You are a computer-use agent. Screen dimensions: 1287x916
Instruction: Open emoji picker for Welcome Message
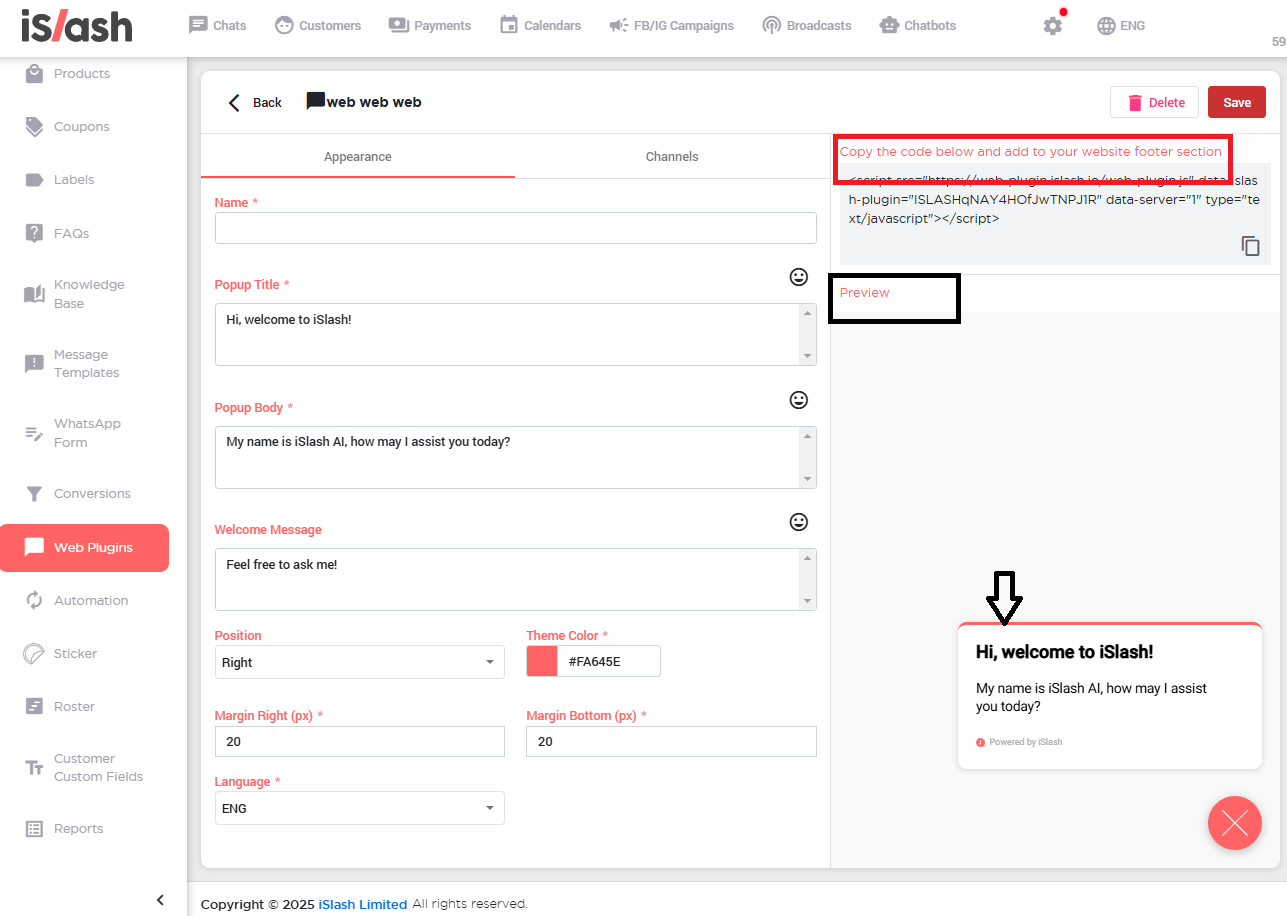pos(798,522)
